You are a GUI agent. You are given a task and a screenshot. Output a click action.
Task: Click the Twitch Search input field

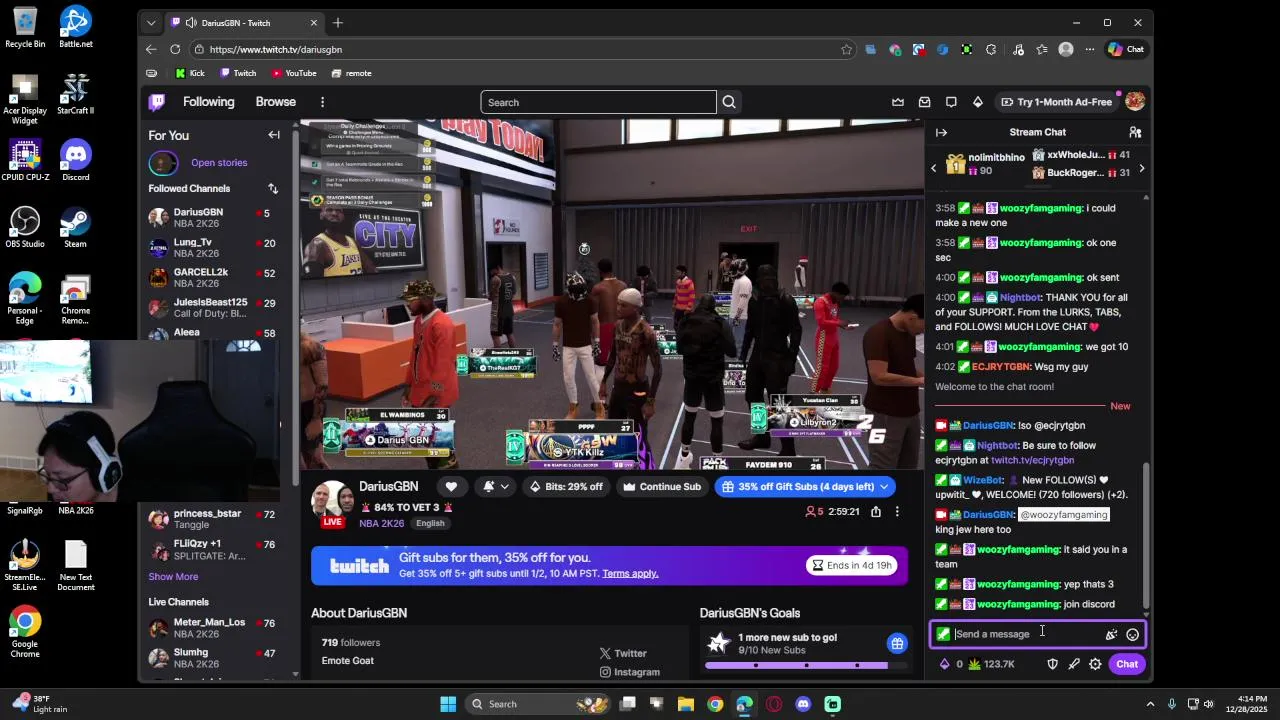click(598, 102)
